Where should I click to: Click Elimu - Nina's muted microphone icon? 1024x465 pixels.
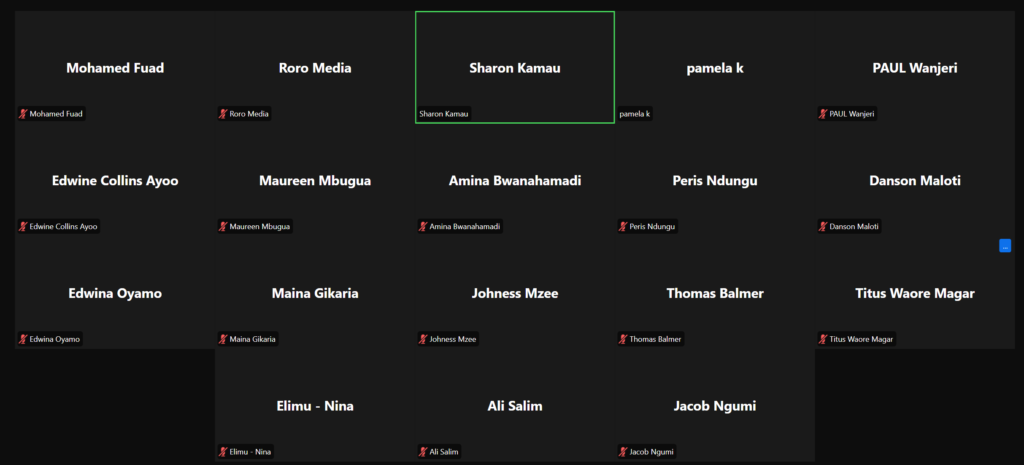click(223, 452)
